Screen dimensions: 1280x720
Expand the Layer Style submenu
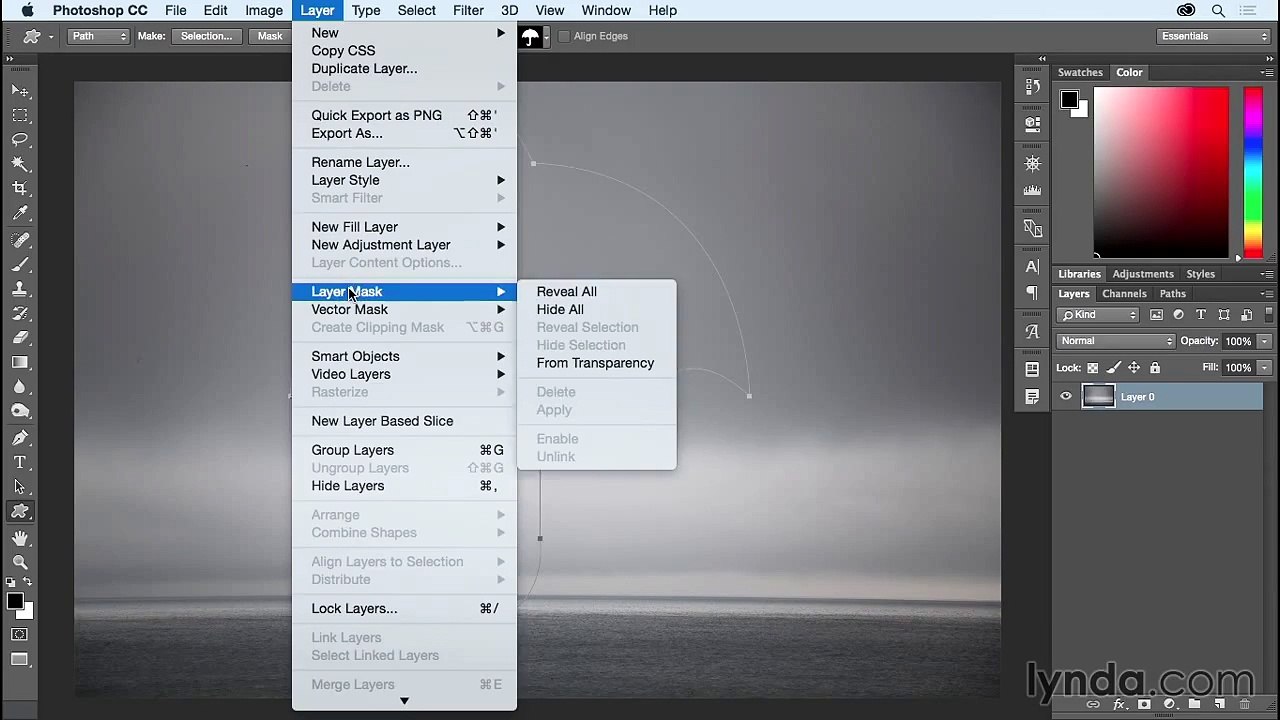(404, 180)
